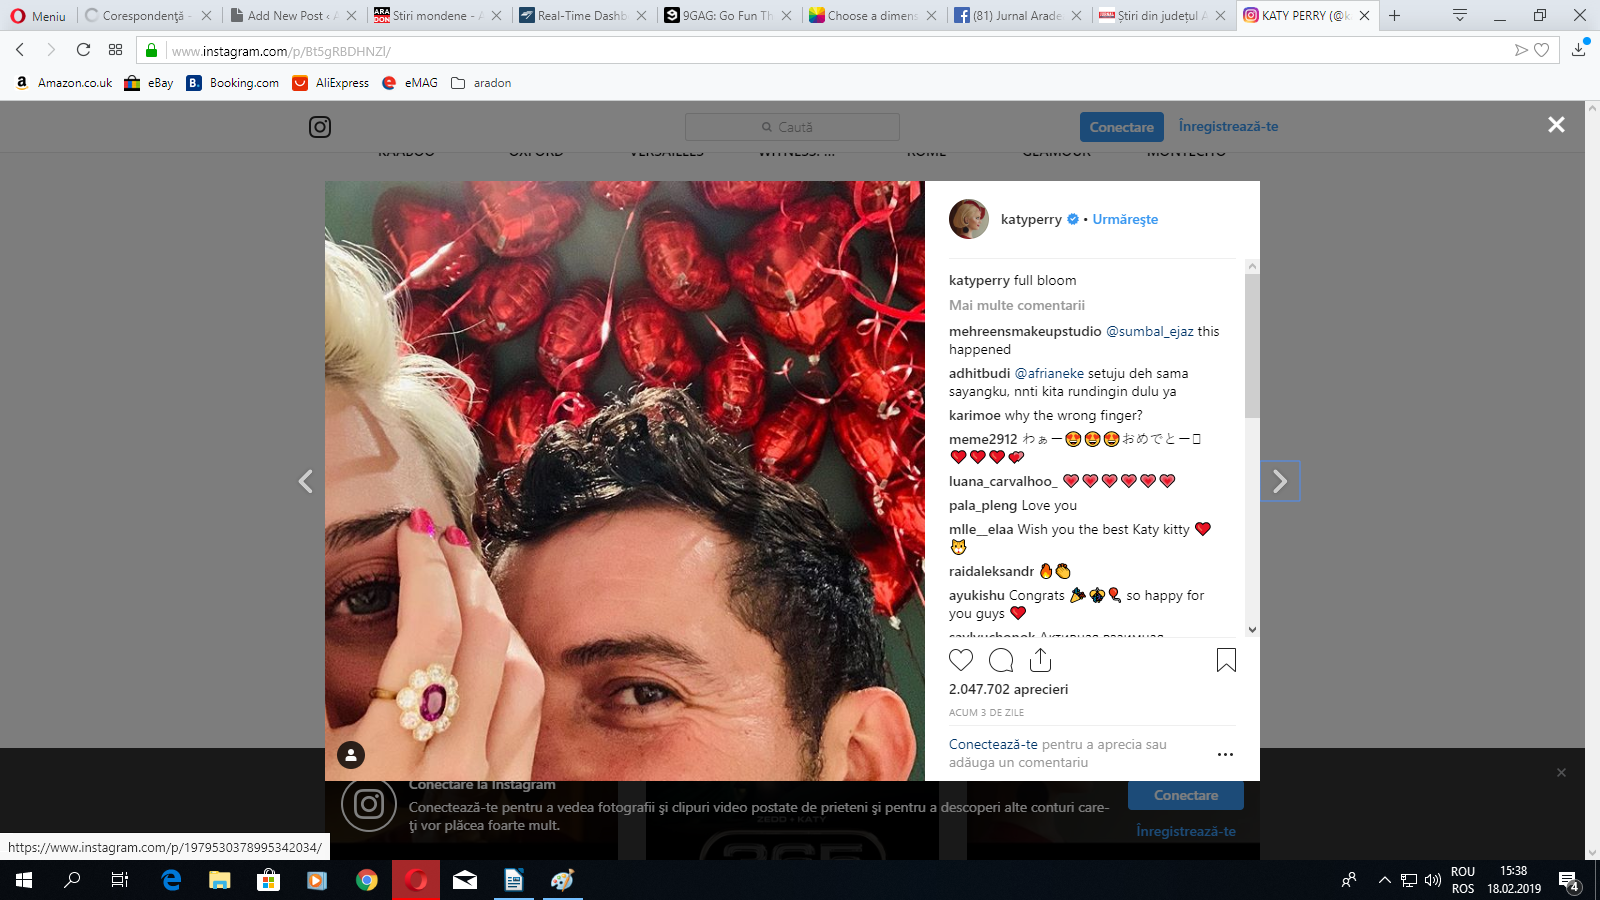Open the three dots more options menu

click(x=1225, y=754)
